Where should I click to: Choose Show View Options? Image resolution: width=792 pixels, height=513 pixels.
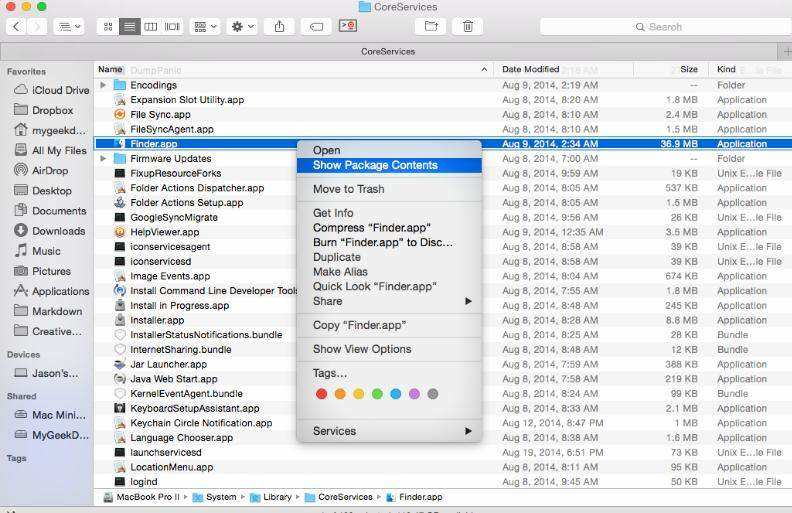pyautogui.click(x=389, y=349)
